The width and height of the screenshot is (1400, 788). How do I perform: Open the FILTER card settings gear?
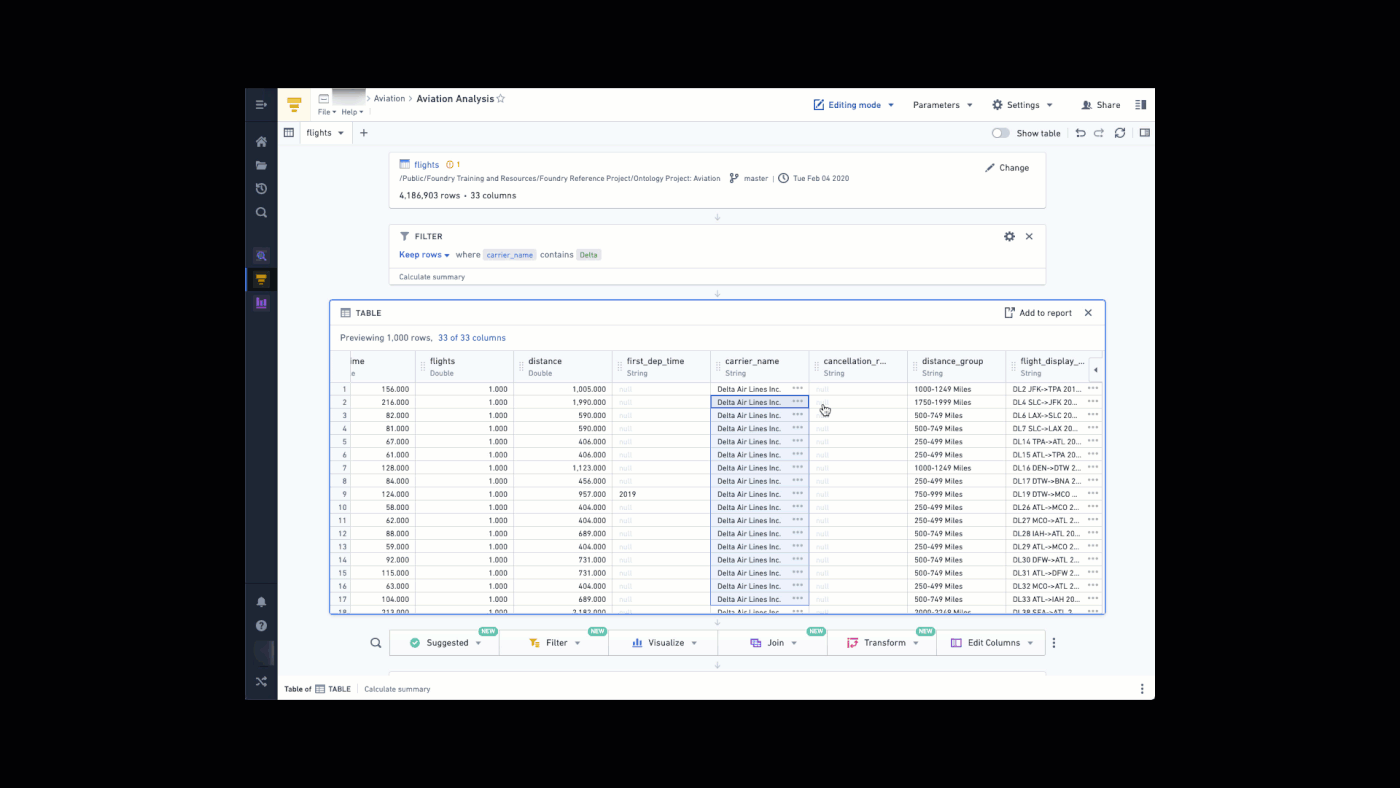[1009, 237]
